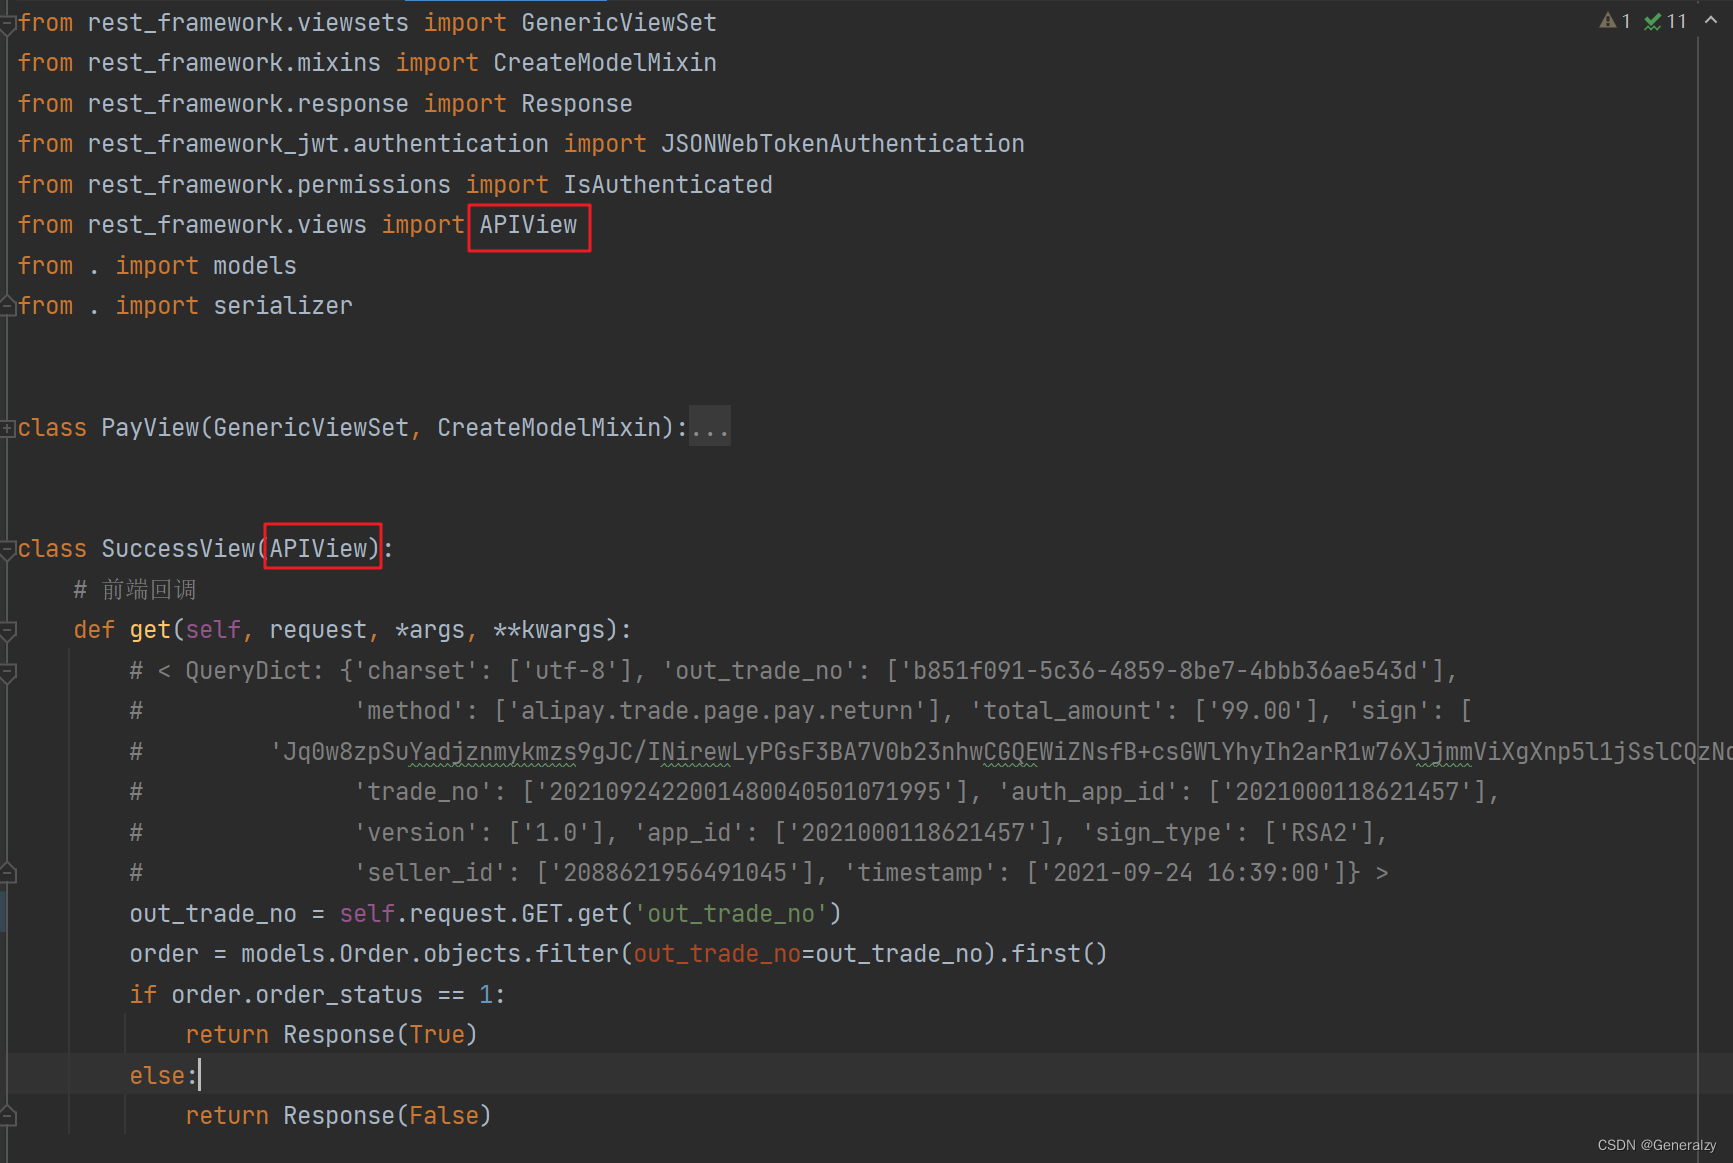Click the warning count indicator icon
Screen dimensions: 1733x1163
(x=1608, y=21)
